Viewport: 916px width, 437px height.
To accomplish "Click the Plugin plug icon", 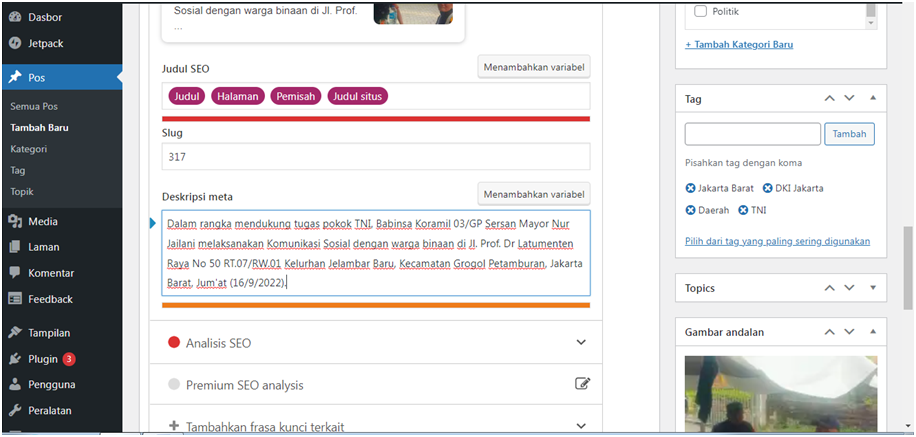I will pos(15,359).
